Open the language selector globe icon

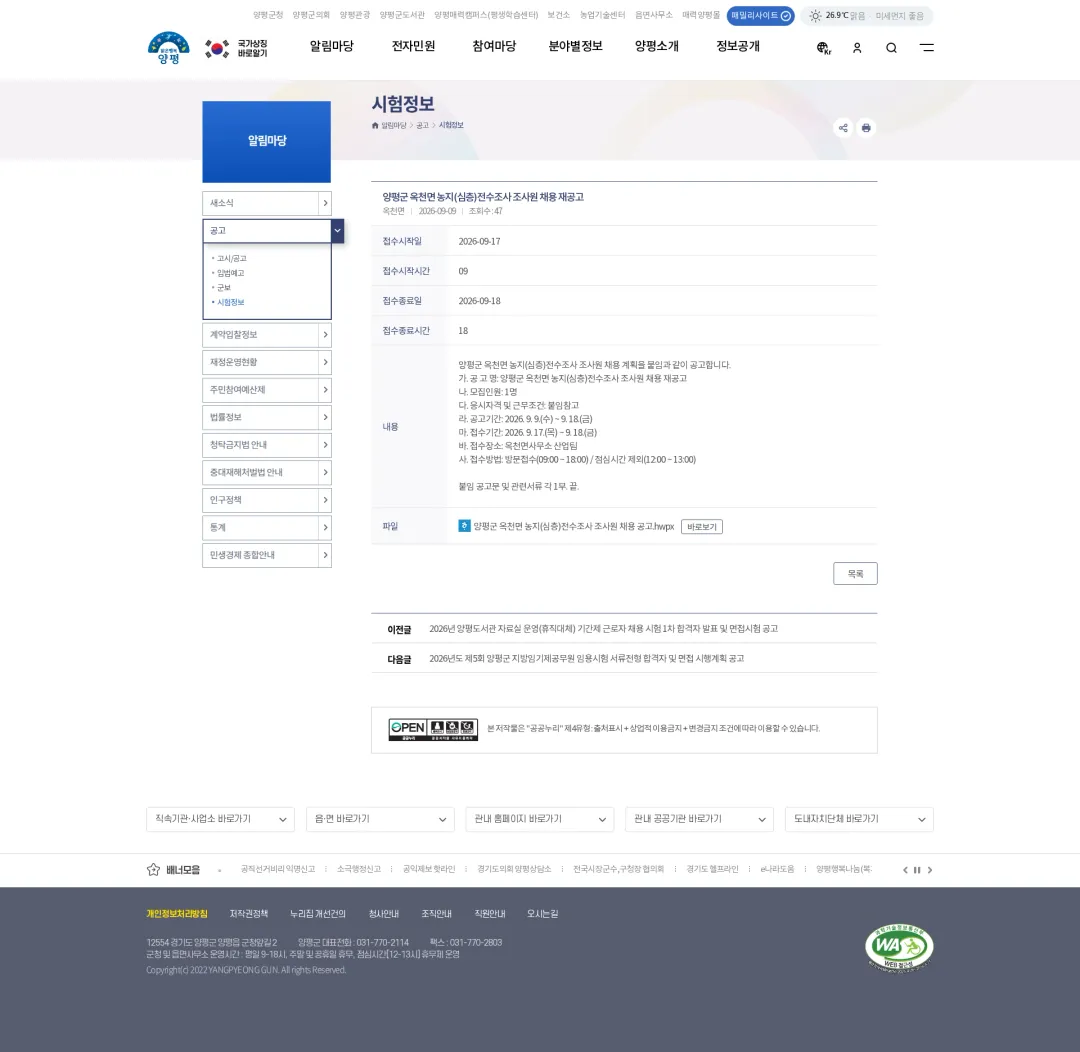pos(823,48)
